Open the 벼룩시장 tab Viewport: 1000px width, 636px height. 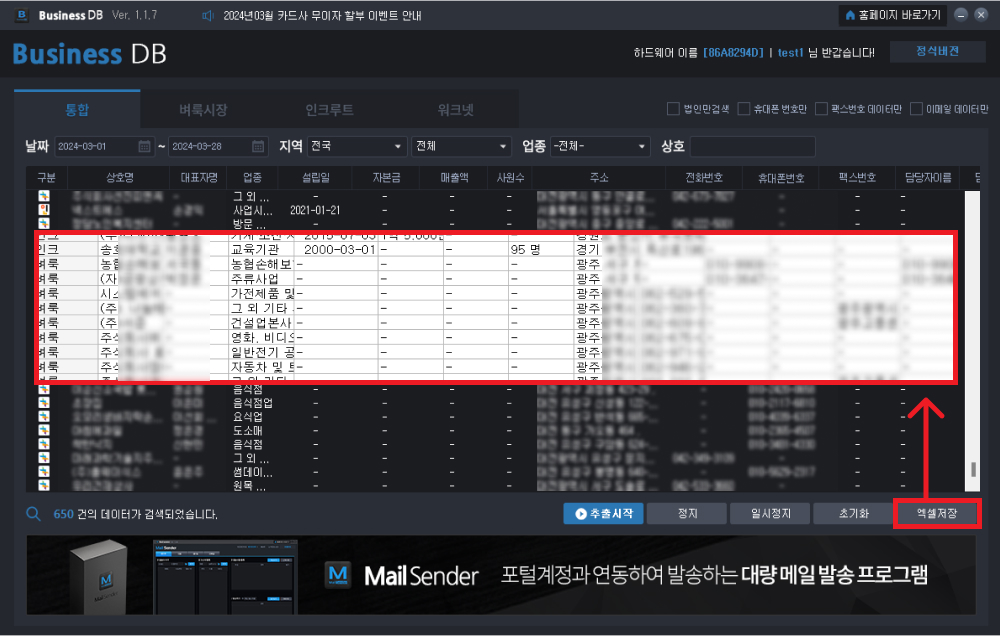tap(203, 110)
